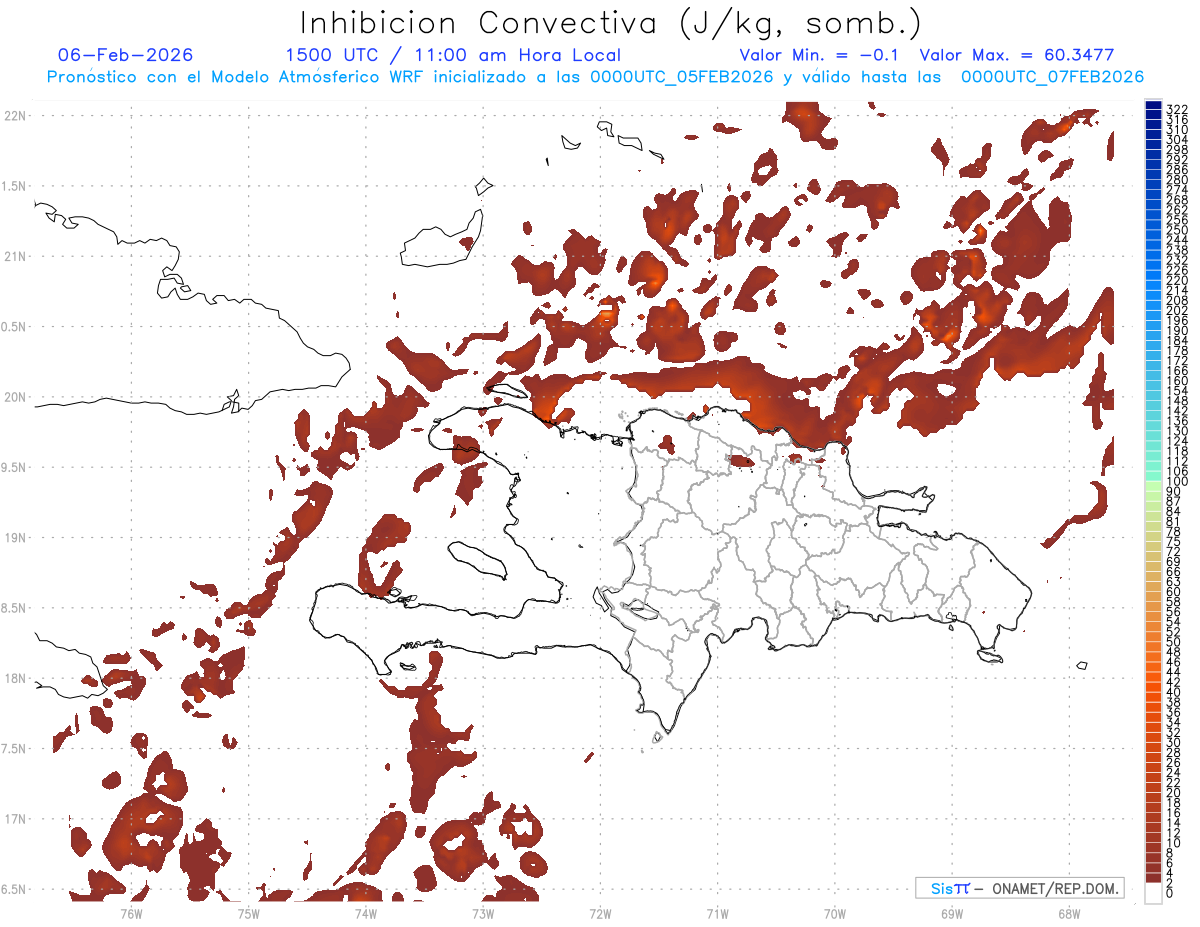Image resolution: width=1200 pixels, height=927 pixels.
Task: Click the title "Inhibicion Convectiva (J/kg, somb.)"
Action: (x=611, y=24)
